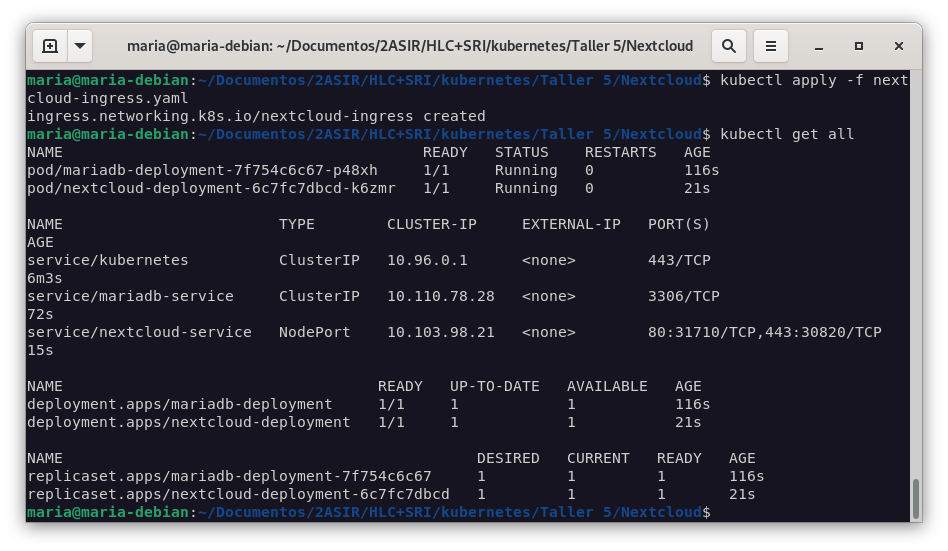Click the UP-TO-DATE column header

(x=495, y=386)
